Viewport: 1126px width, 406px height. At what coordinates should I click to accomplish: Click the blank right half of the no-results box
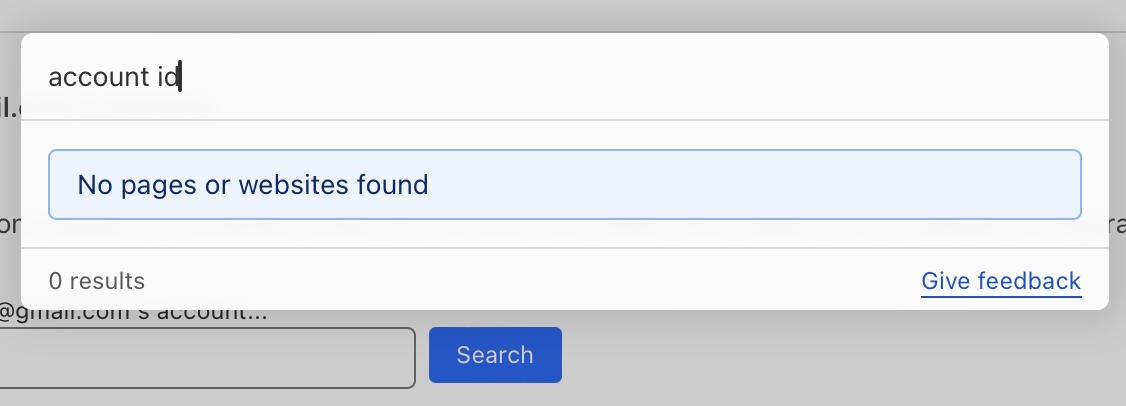(x=820, y=184)
